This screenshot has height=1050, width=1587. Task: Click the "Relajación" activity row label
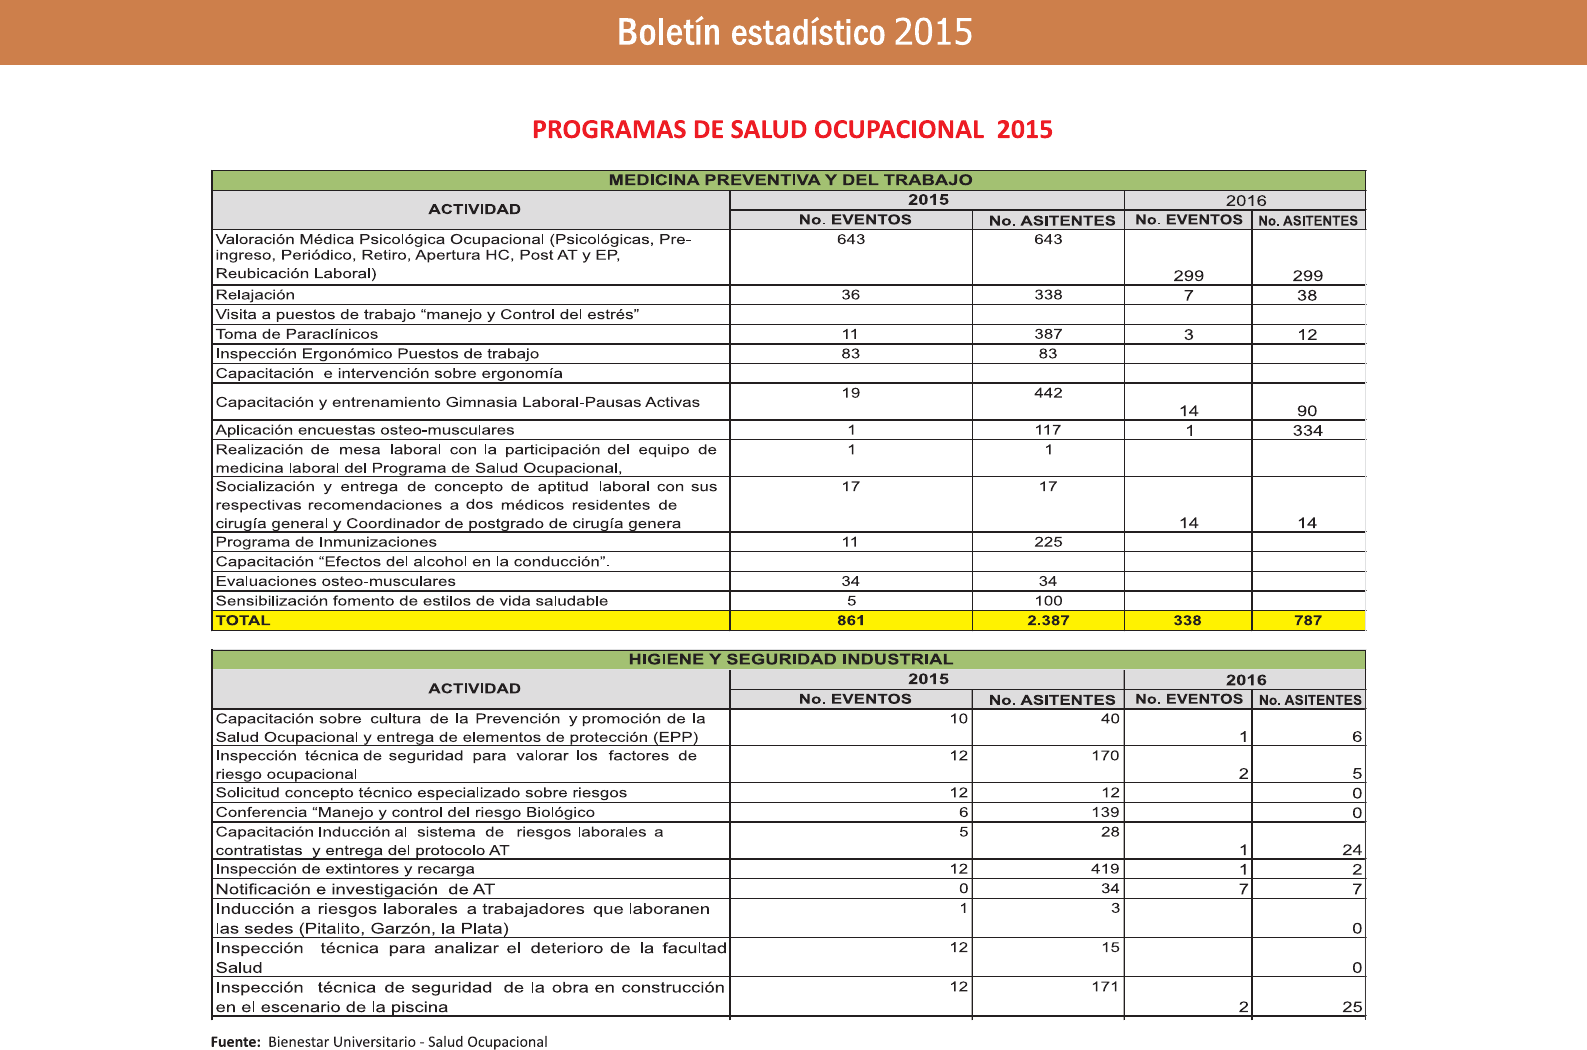255,295
